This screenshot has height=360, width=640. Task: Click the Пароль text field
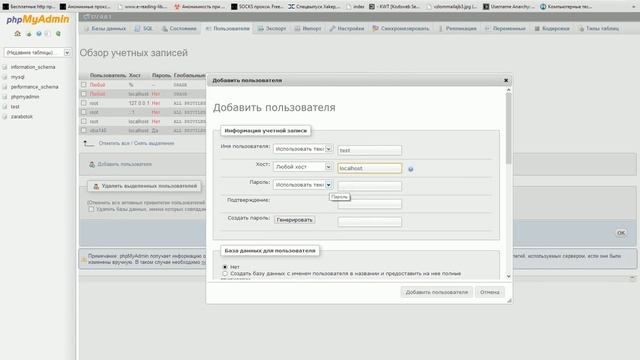pyautogui.click(x=369, y=186)
